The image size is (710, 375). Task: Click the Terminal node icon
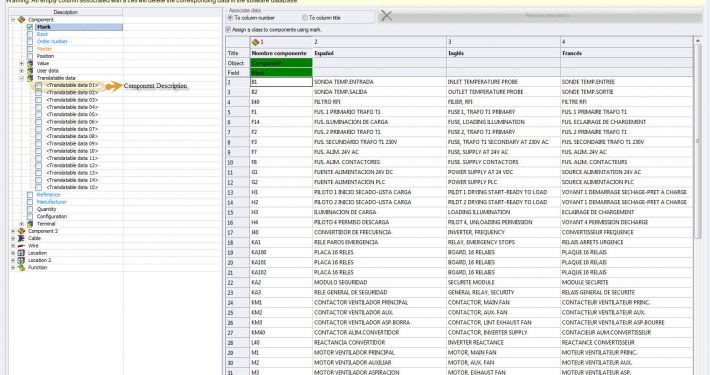coord(30,224)
